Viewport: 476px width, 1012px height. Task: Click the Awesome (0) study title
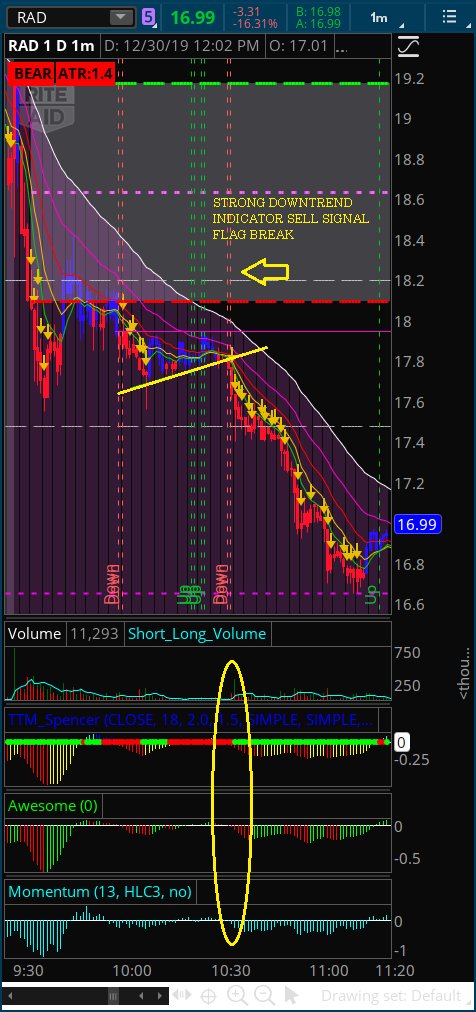click(x=52, y=805)
